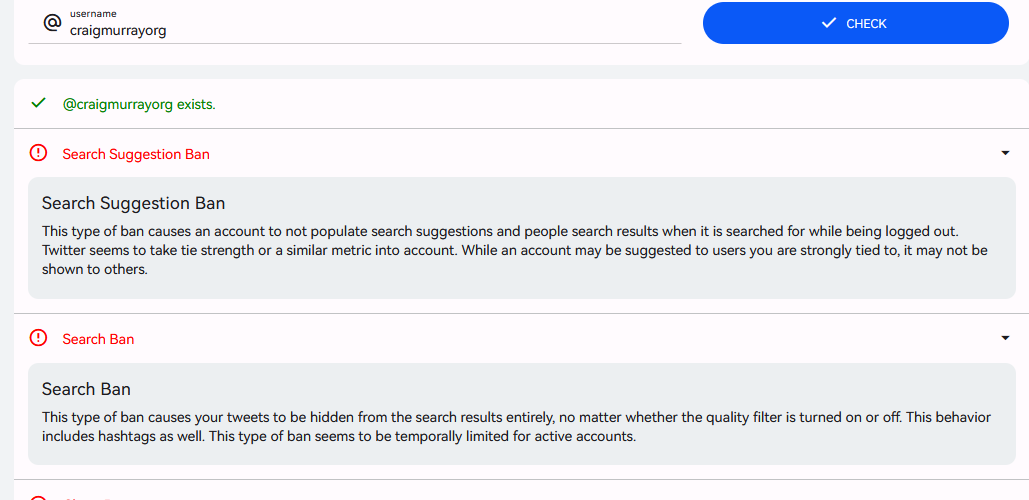Click the @ symbol beside the username field
This screenshot has width=1029, height=500.
(52, 22)
